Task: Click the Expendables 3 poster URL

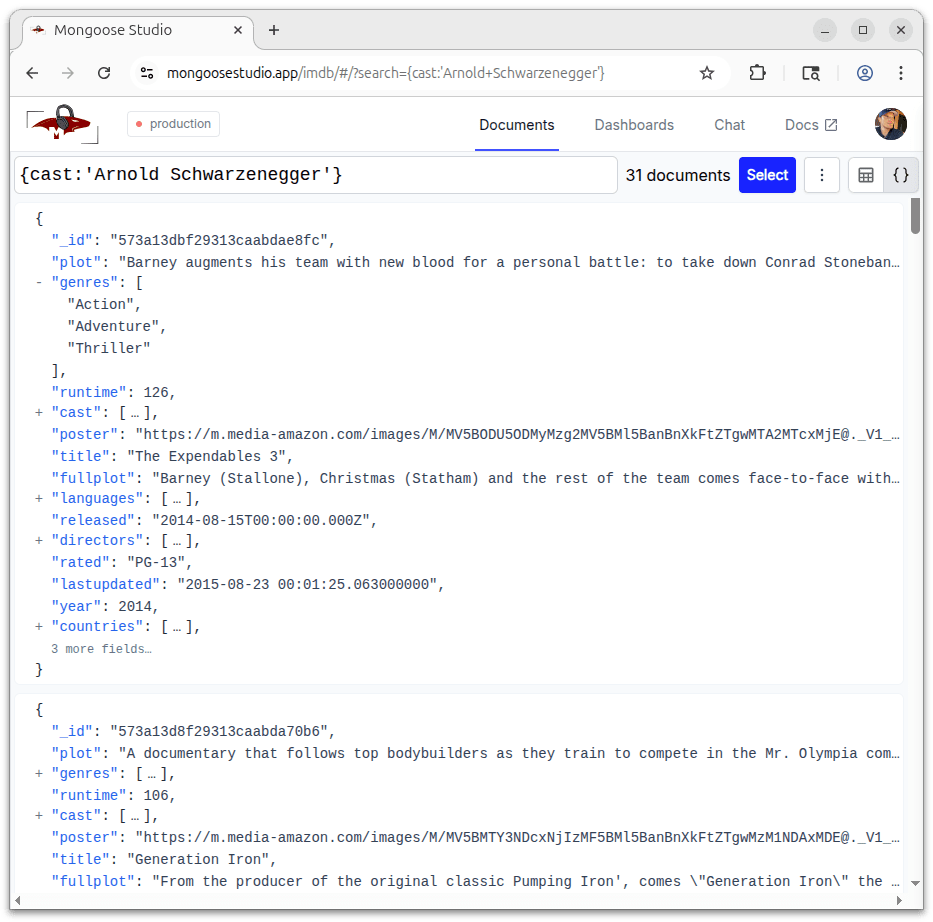Action: tap(517, 435)
